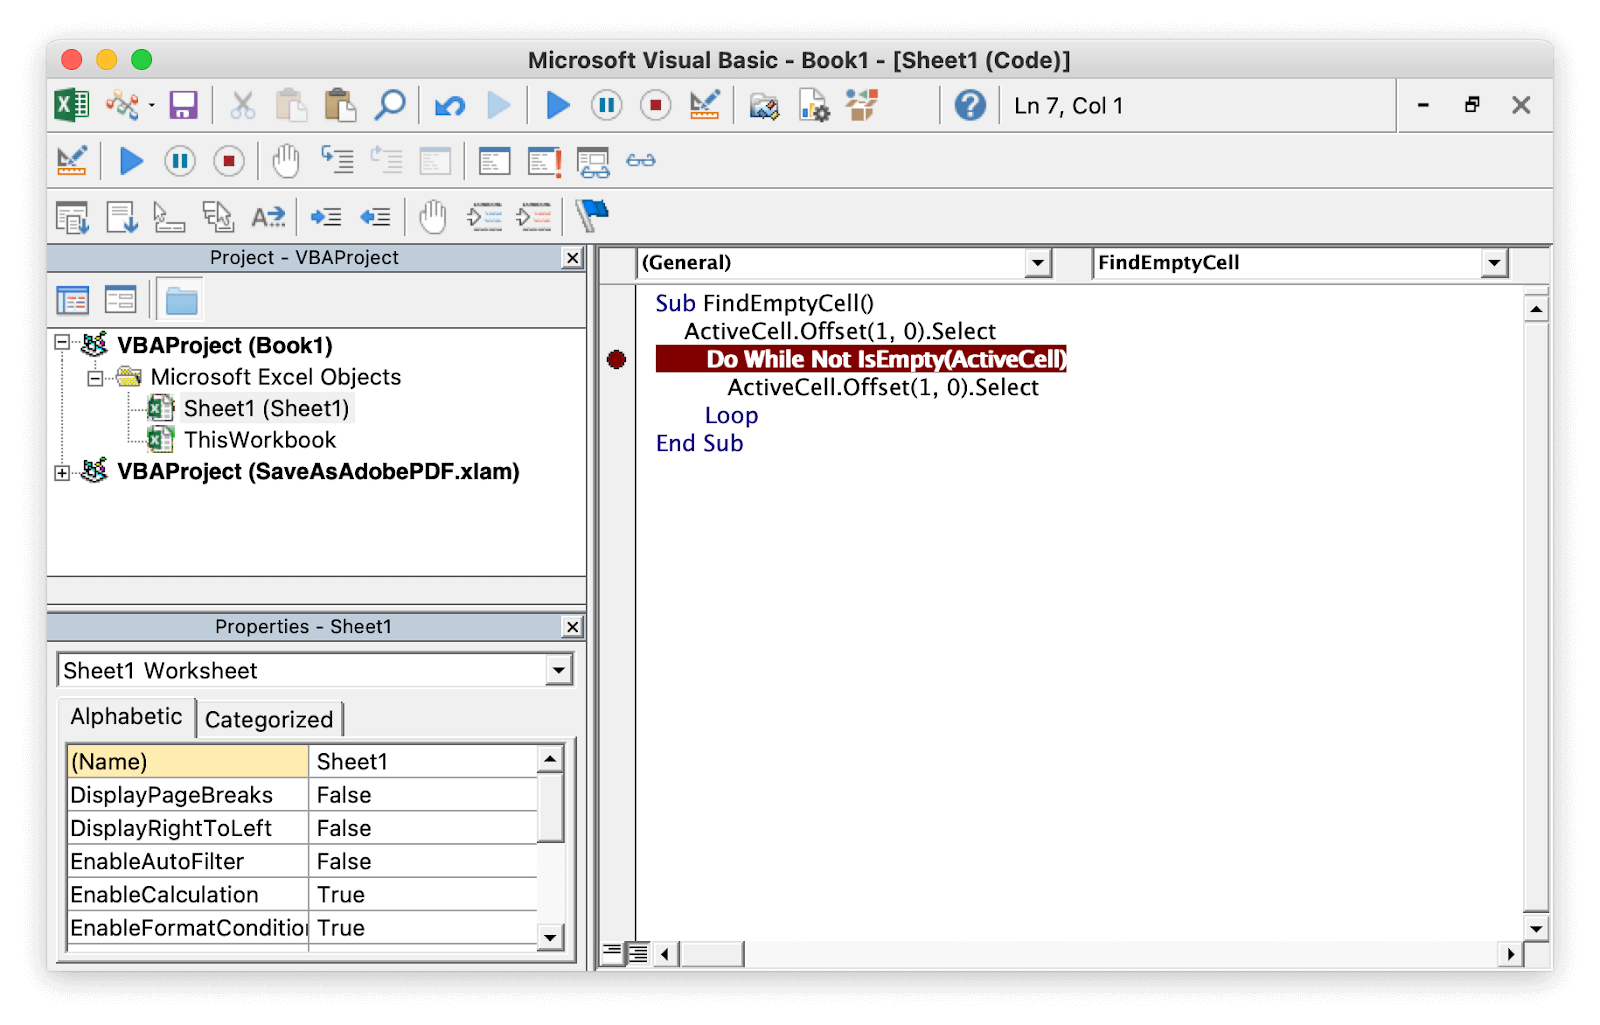The height and width of the screenshot is (1025, 1600).
Task: Select the Alphabetic properties tab
Action: click(126, 717)
